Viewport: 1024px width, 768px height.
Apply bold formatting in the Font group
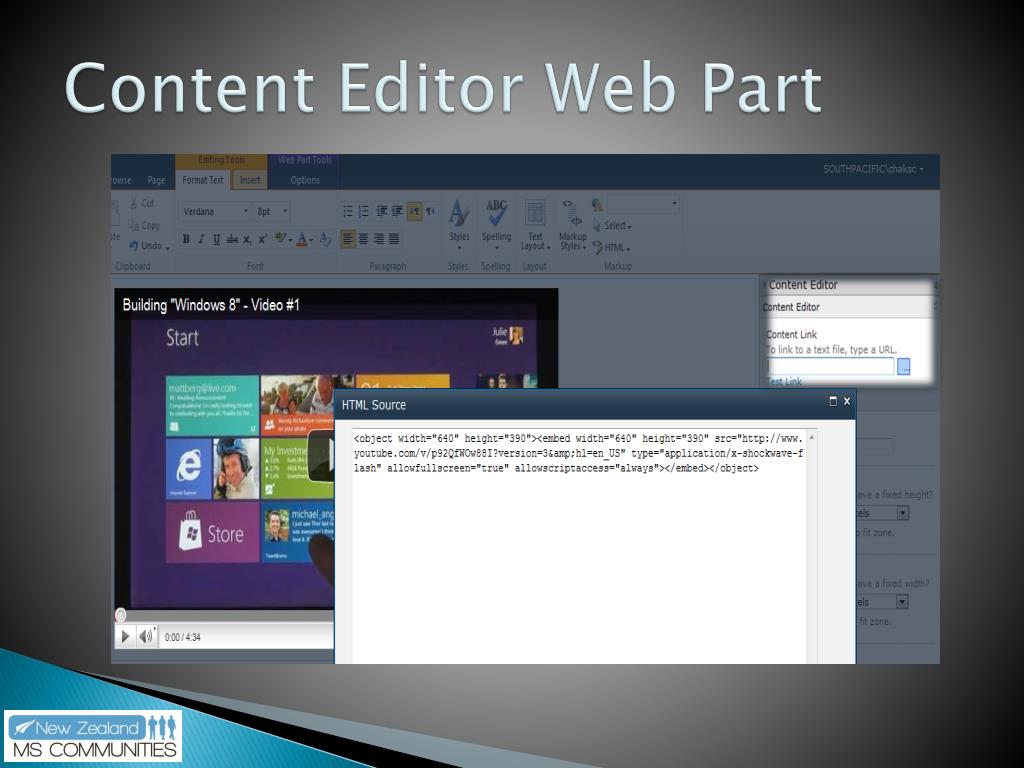click(x=186, y=239)
